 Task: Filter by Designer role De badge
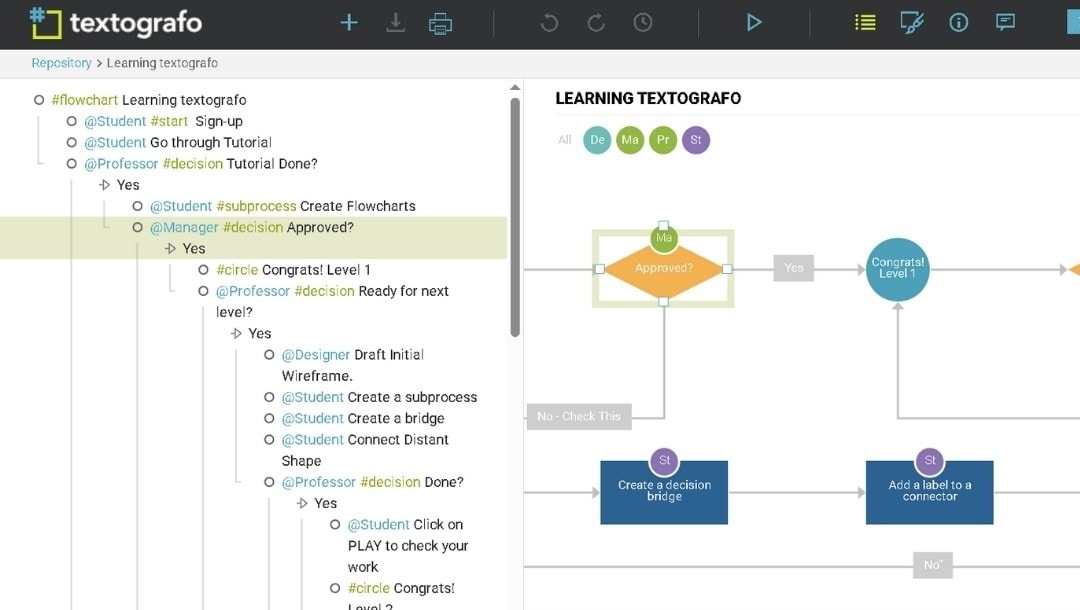coord(597,140)
